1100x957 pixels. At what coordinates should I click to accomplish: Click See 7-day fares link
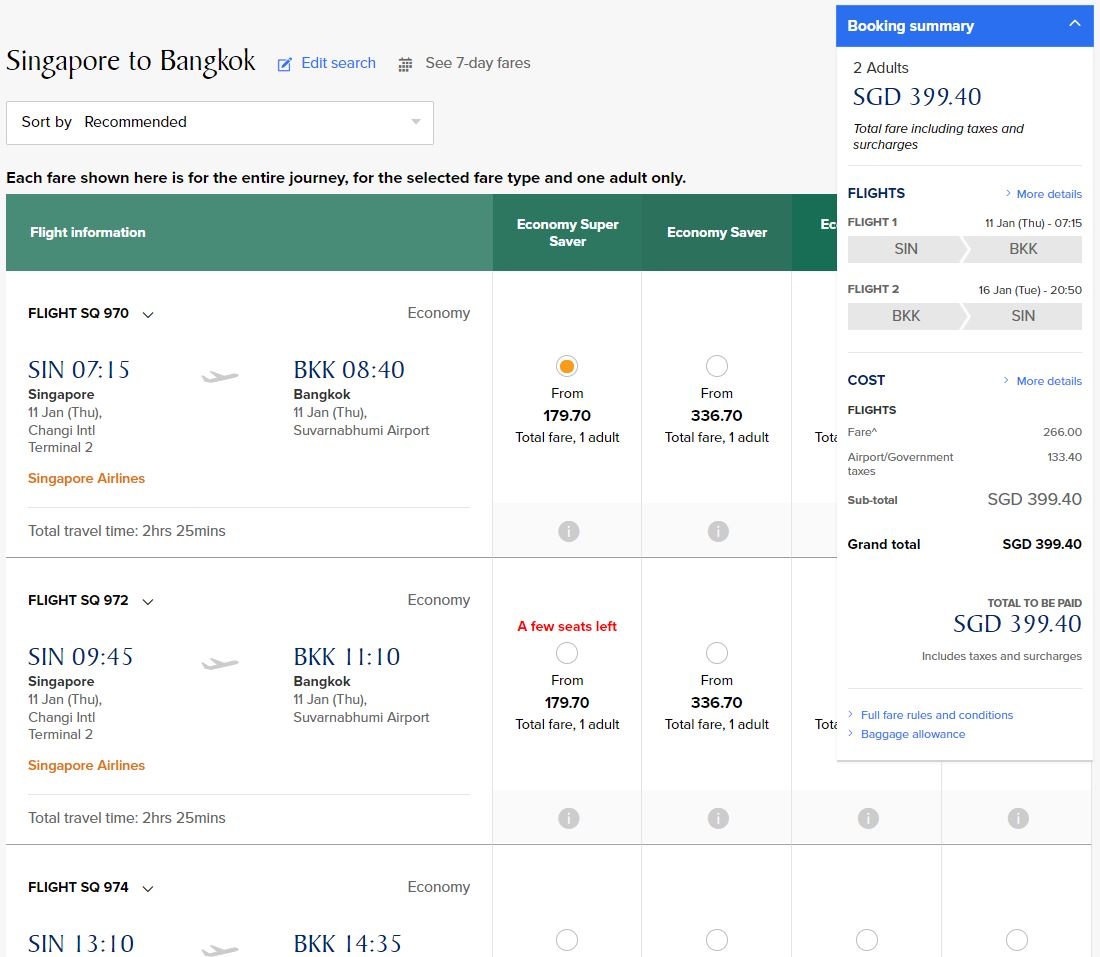pyautogui.click(x=478, y=63)
